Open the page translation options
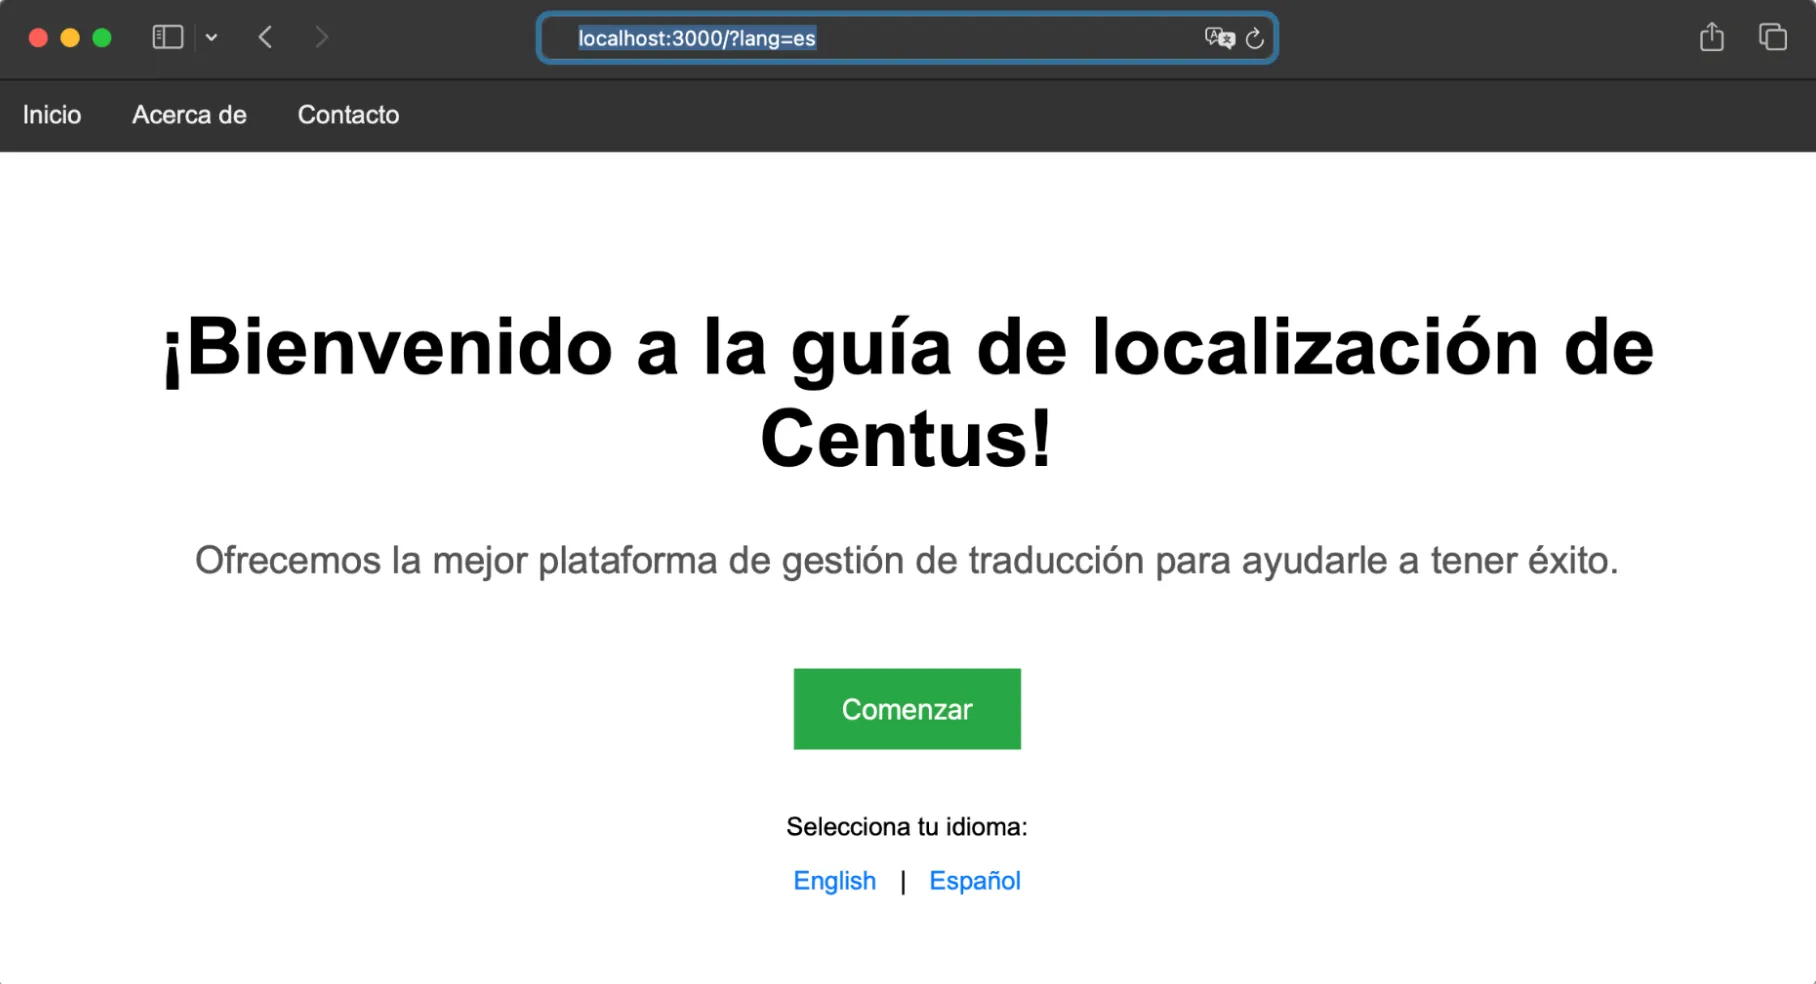1816x984 pixels. [1218, 38]
